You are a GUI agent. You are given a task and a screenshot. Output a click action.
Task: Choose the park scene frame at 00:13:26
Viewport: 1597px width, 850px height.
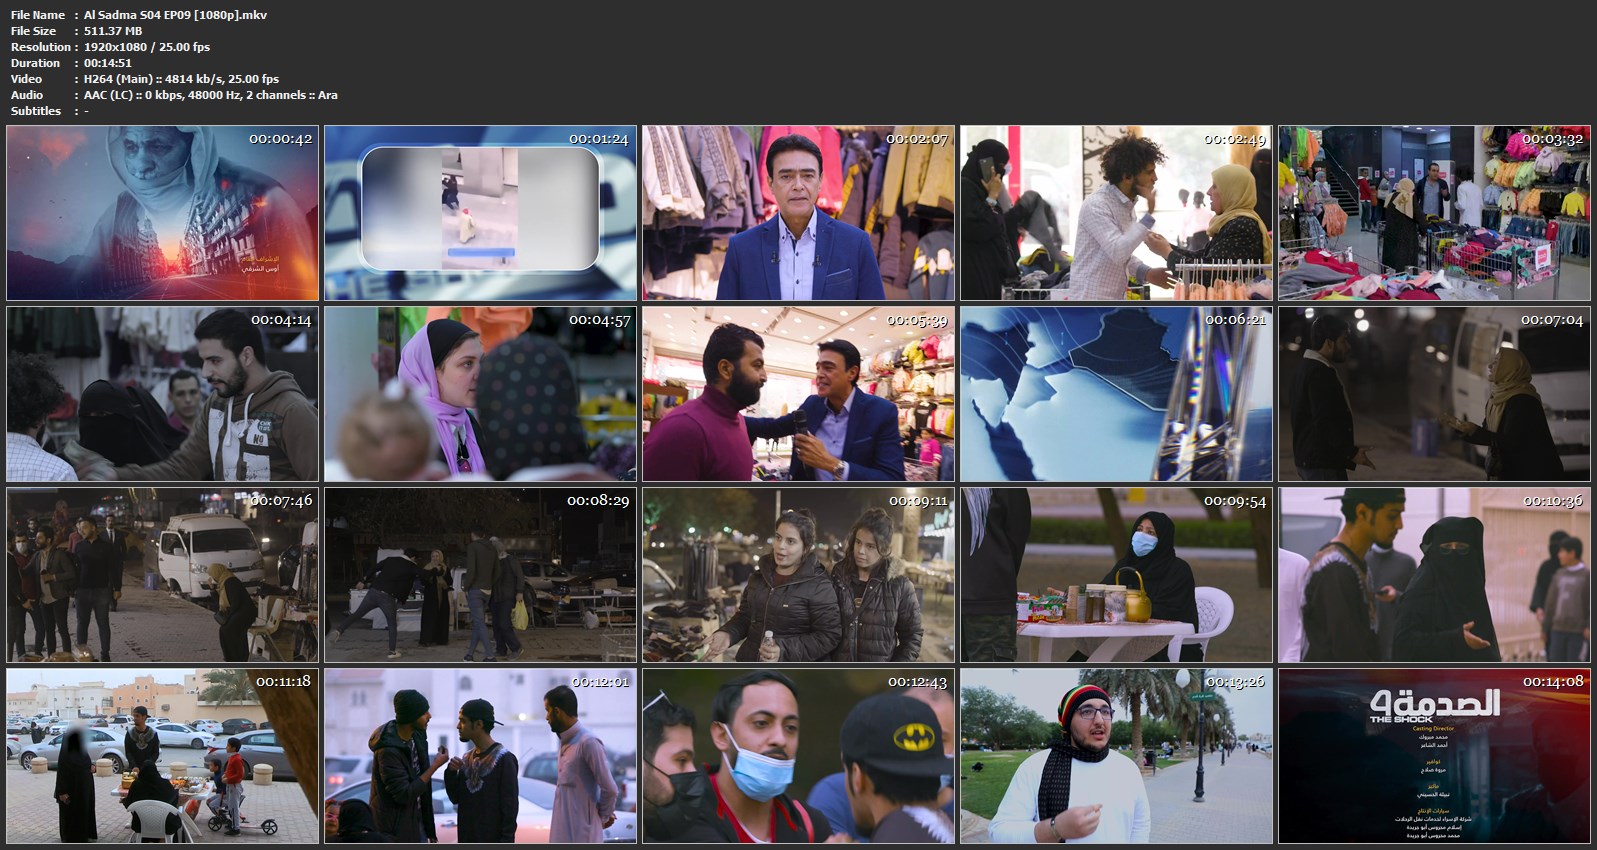(1116, 756)
